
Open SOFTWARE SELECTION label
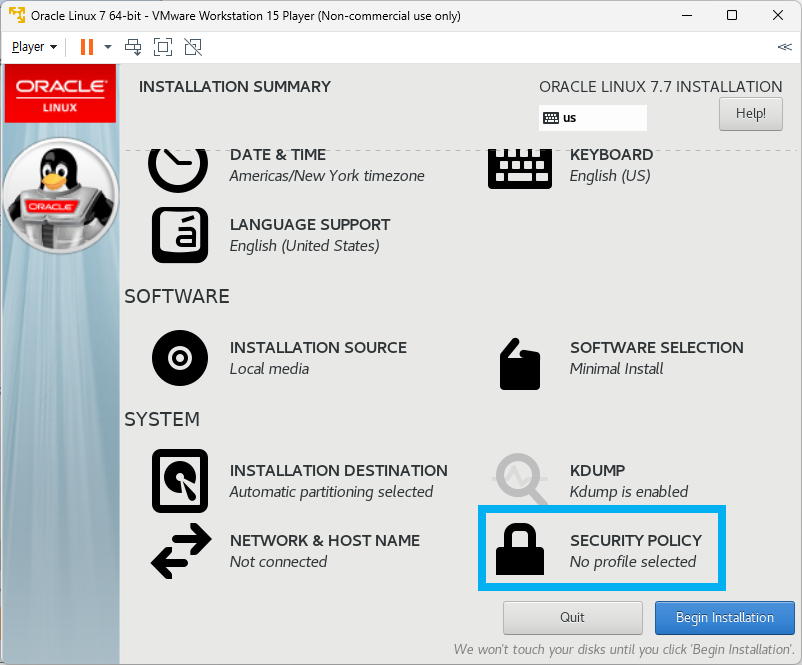tap(657, 347)
